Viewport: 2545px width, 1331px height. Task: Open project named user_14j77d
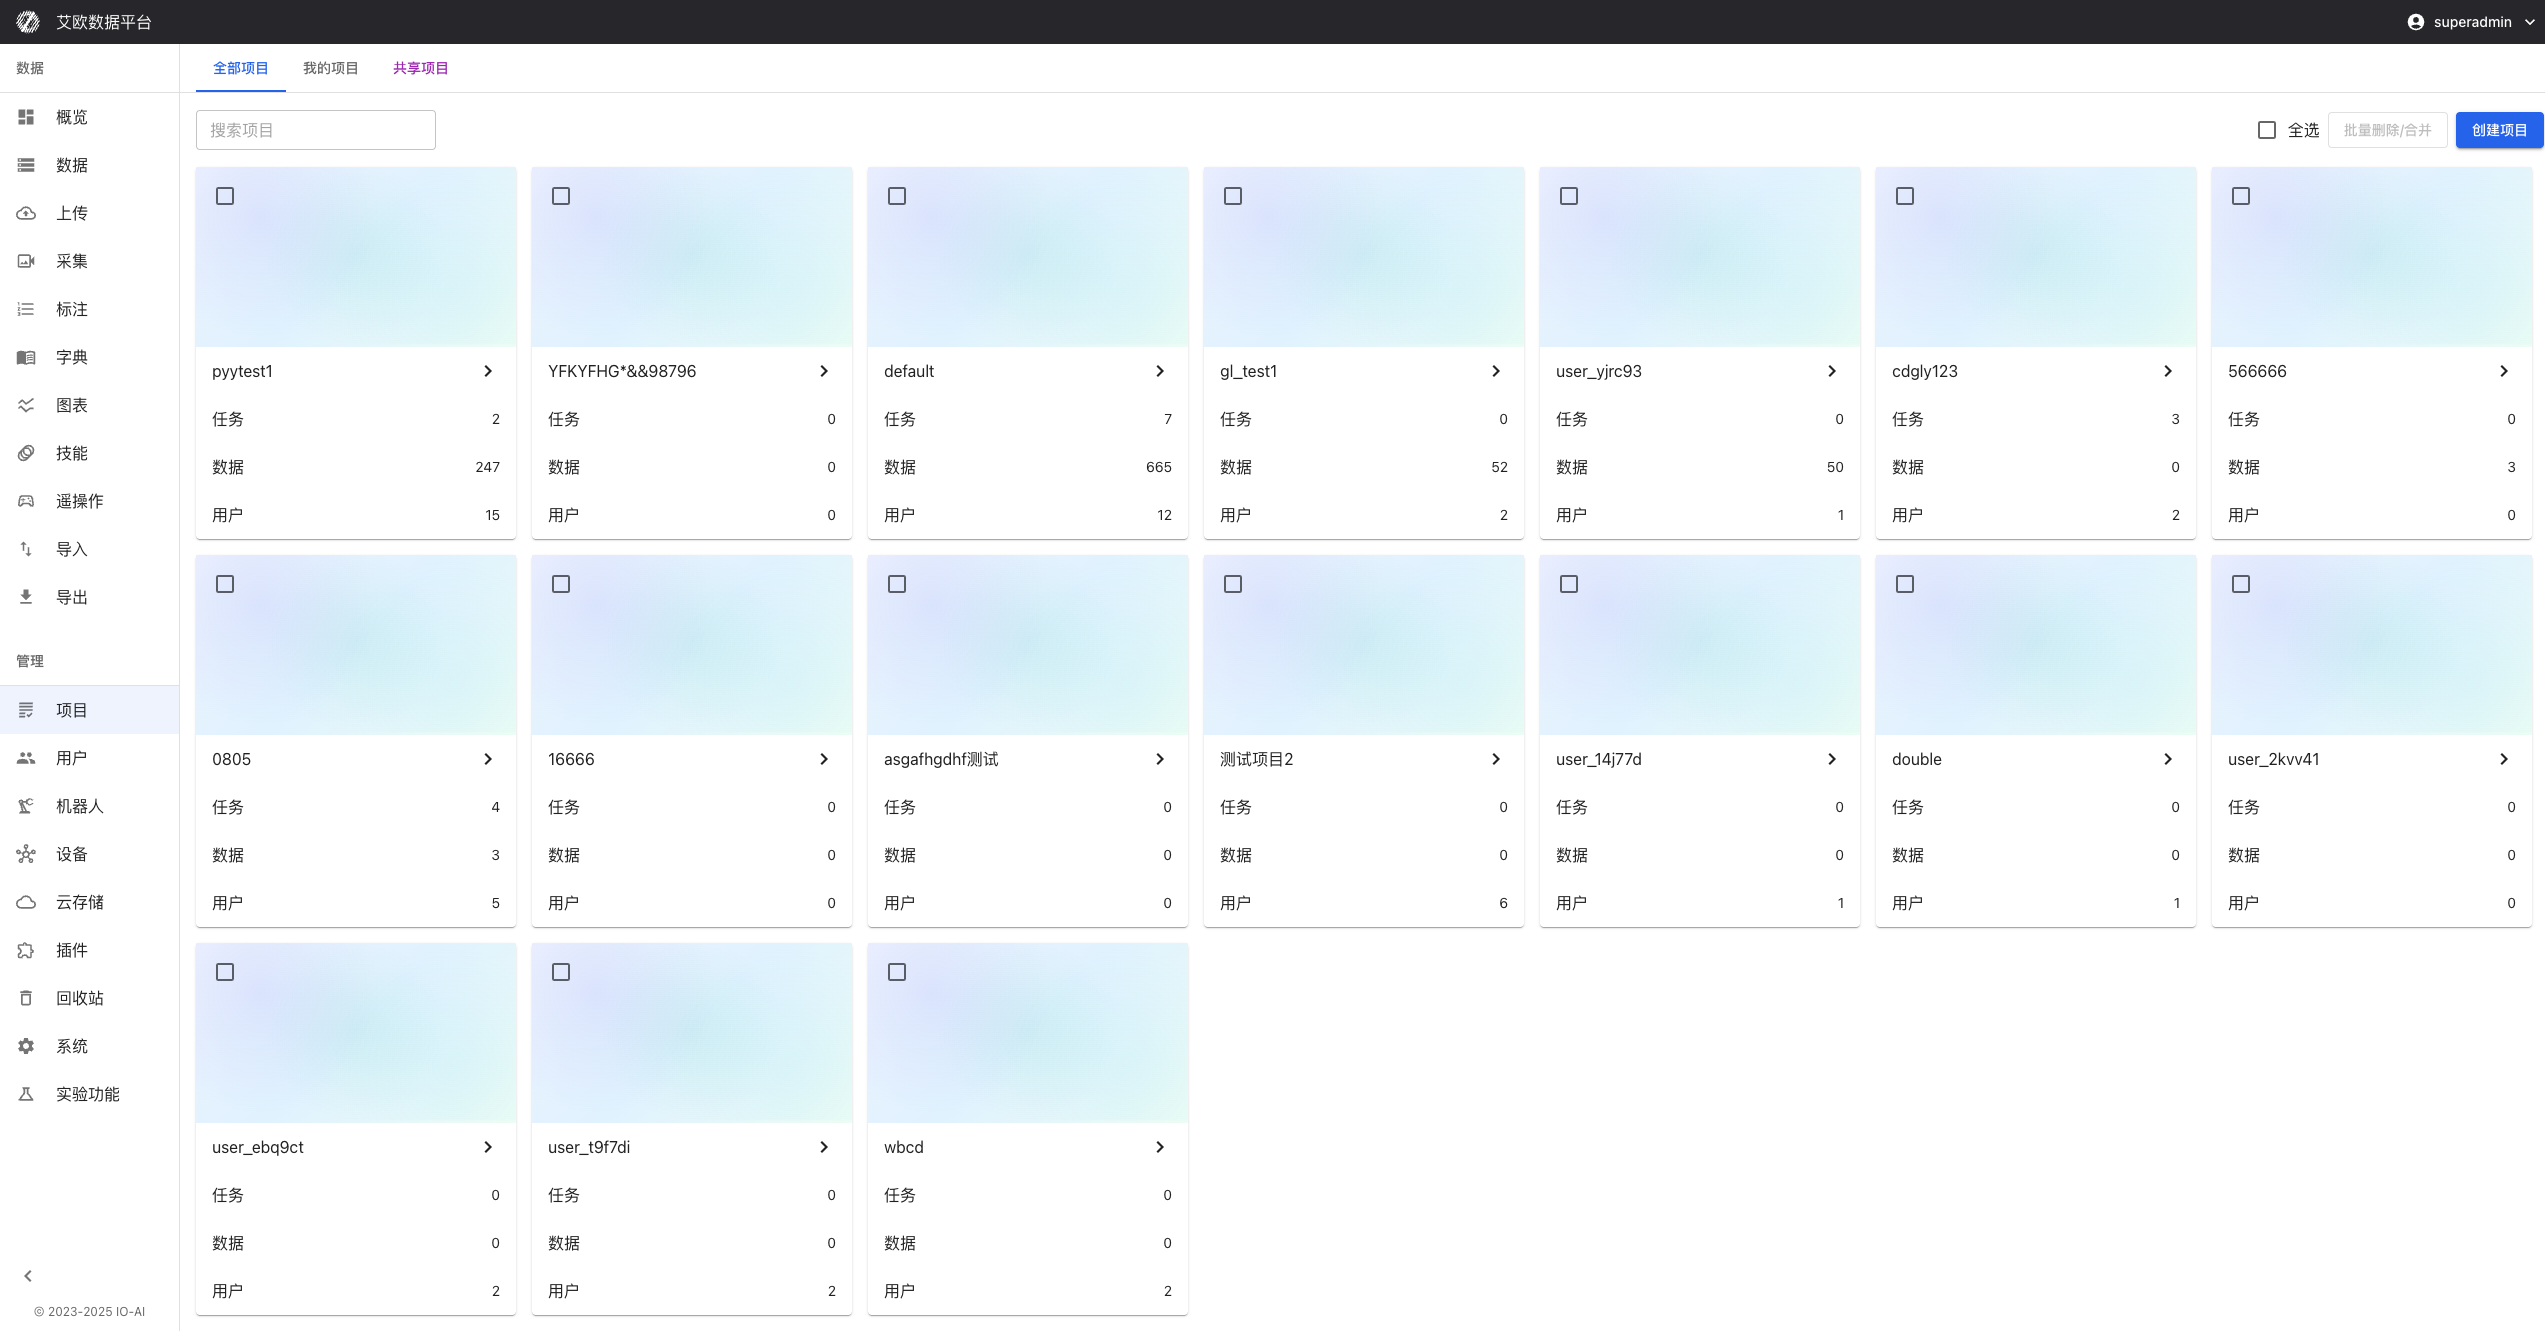(1599, 759)
